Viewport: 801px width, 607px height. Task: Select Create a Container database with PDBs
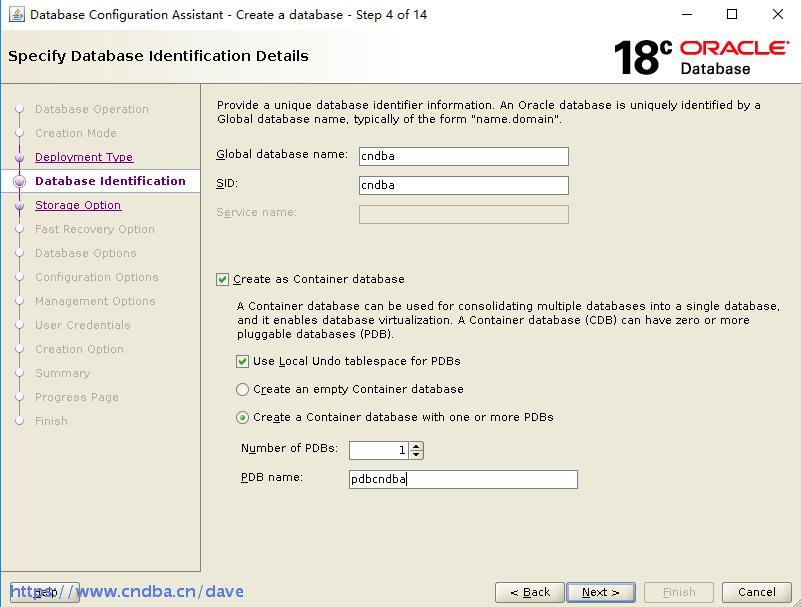(242, 417)
